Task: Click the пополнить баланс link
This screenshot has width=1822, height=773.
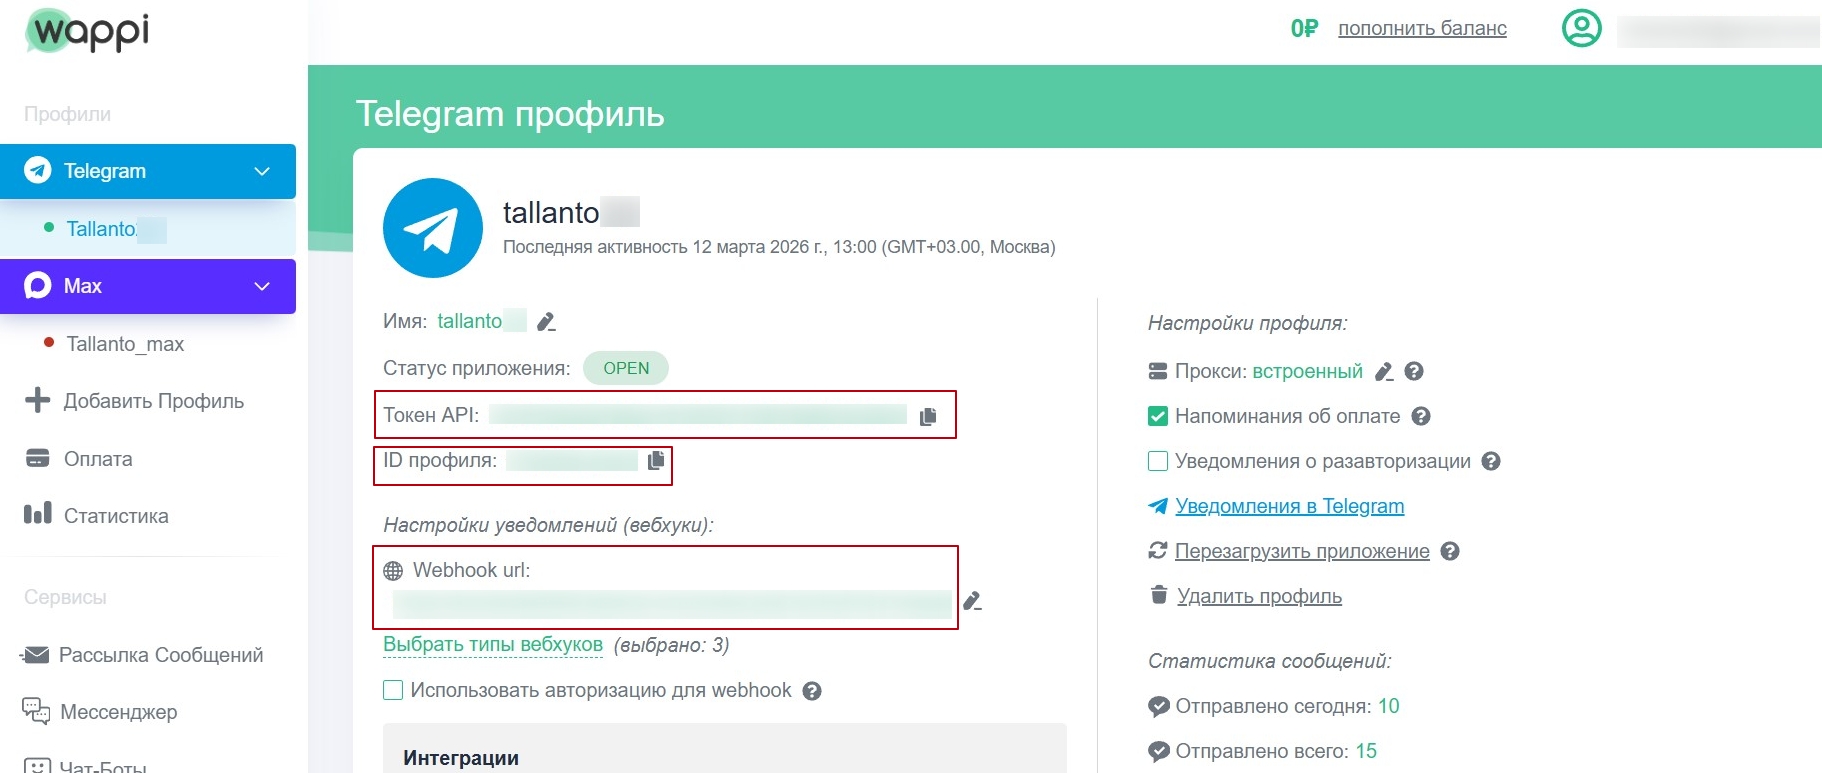Action: point(1422,28)
